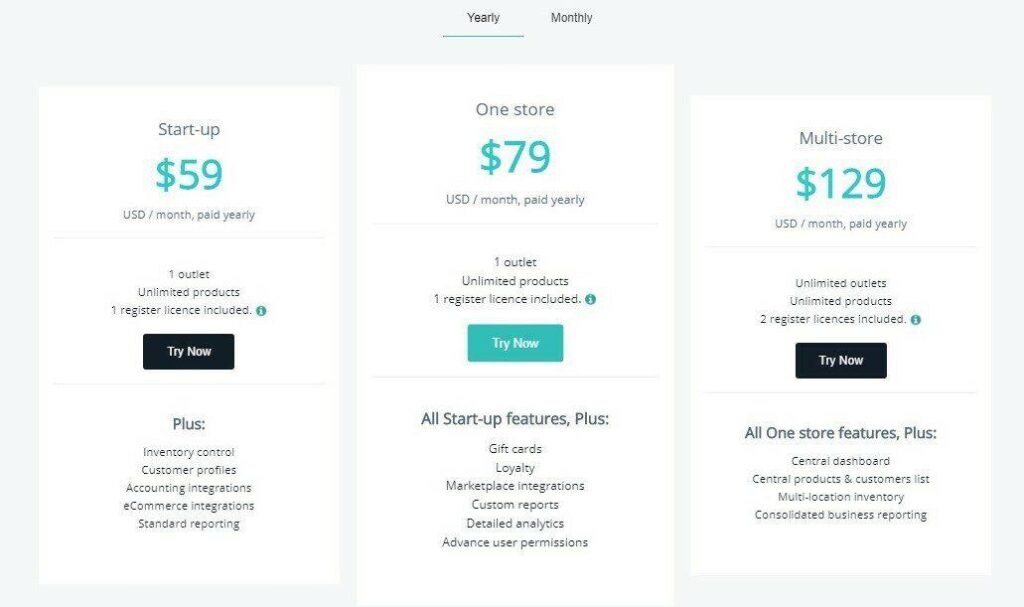
Task: Click Try Now under Multi-store plan
Action: [x=841, y=360]
